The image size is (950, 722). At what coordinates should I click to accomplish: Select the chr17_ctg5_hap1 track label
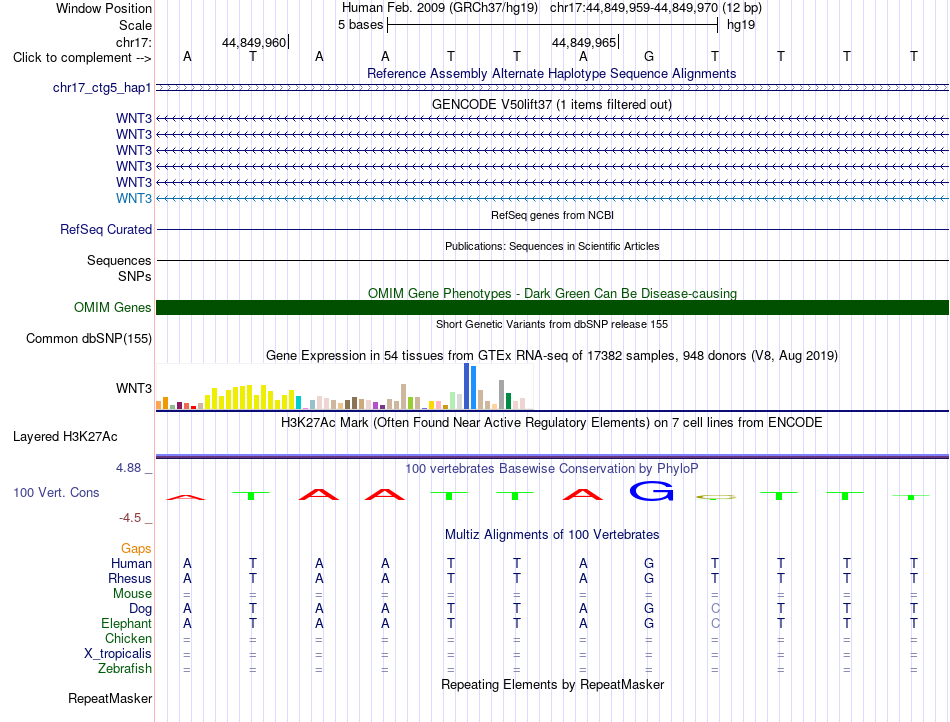102,88
